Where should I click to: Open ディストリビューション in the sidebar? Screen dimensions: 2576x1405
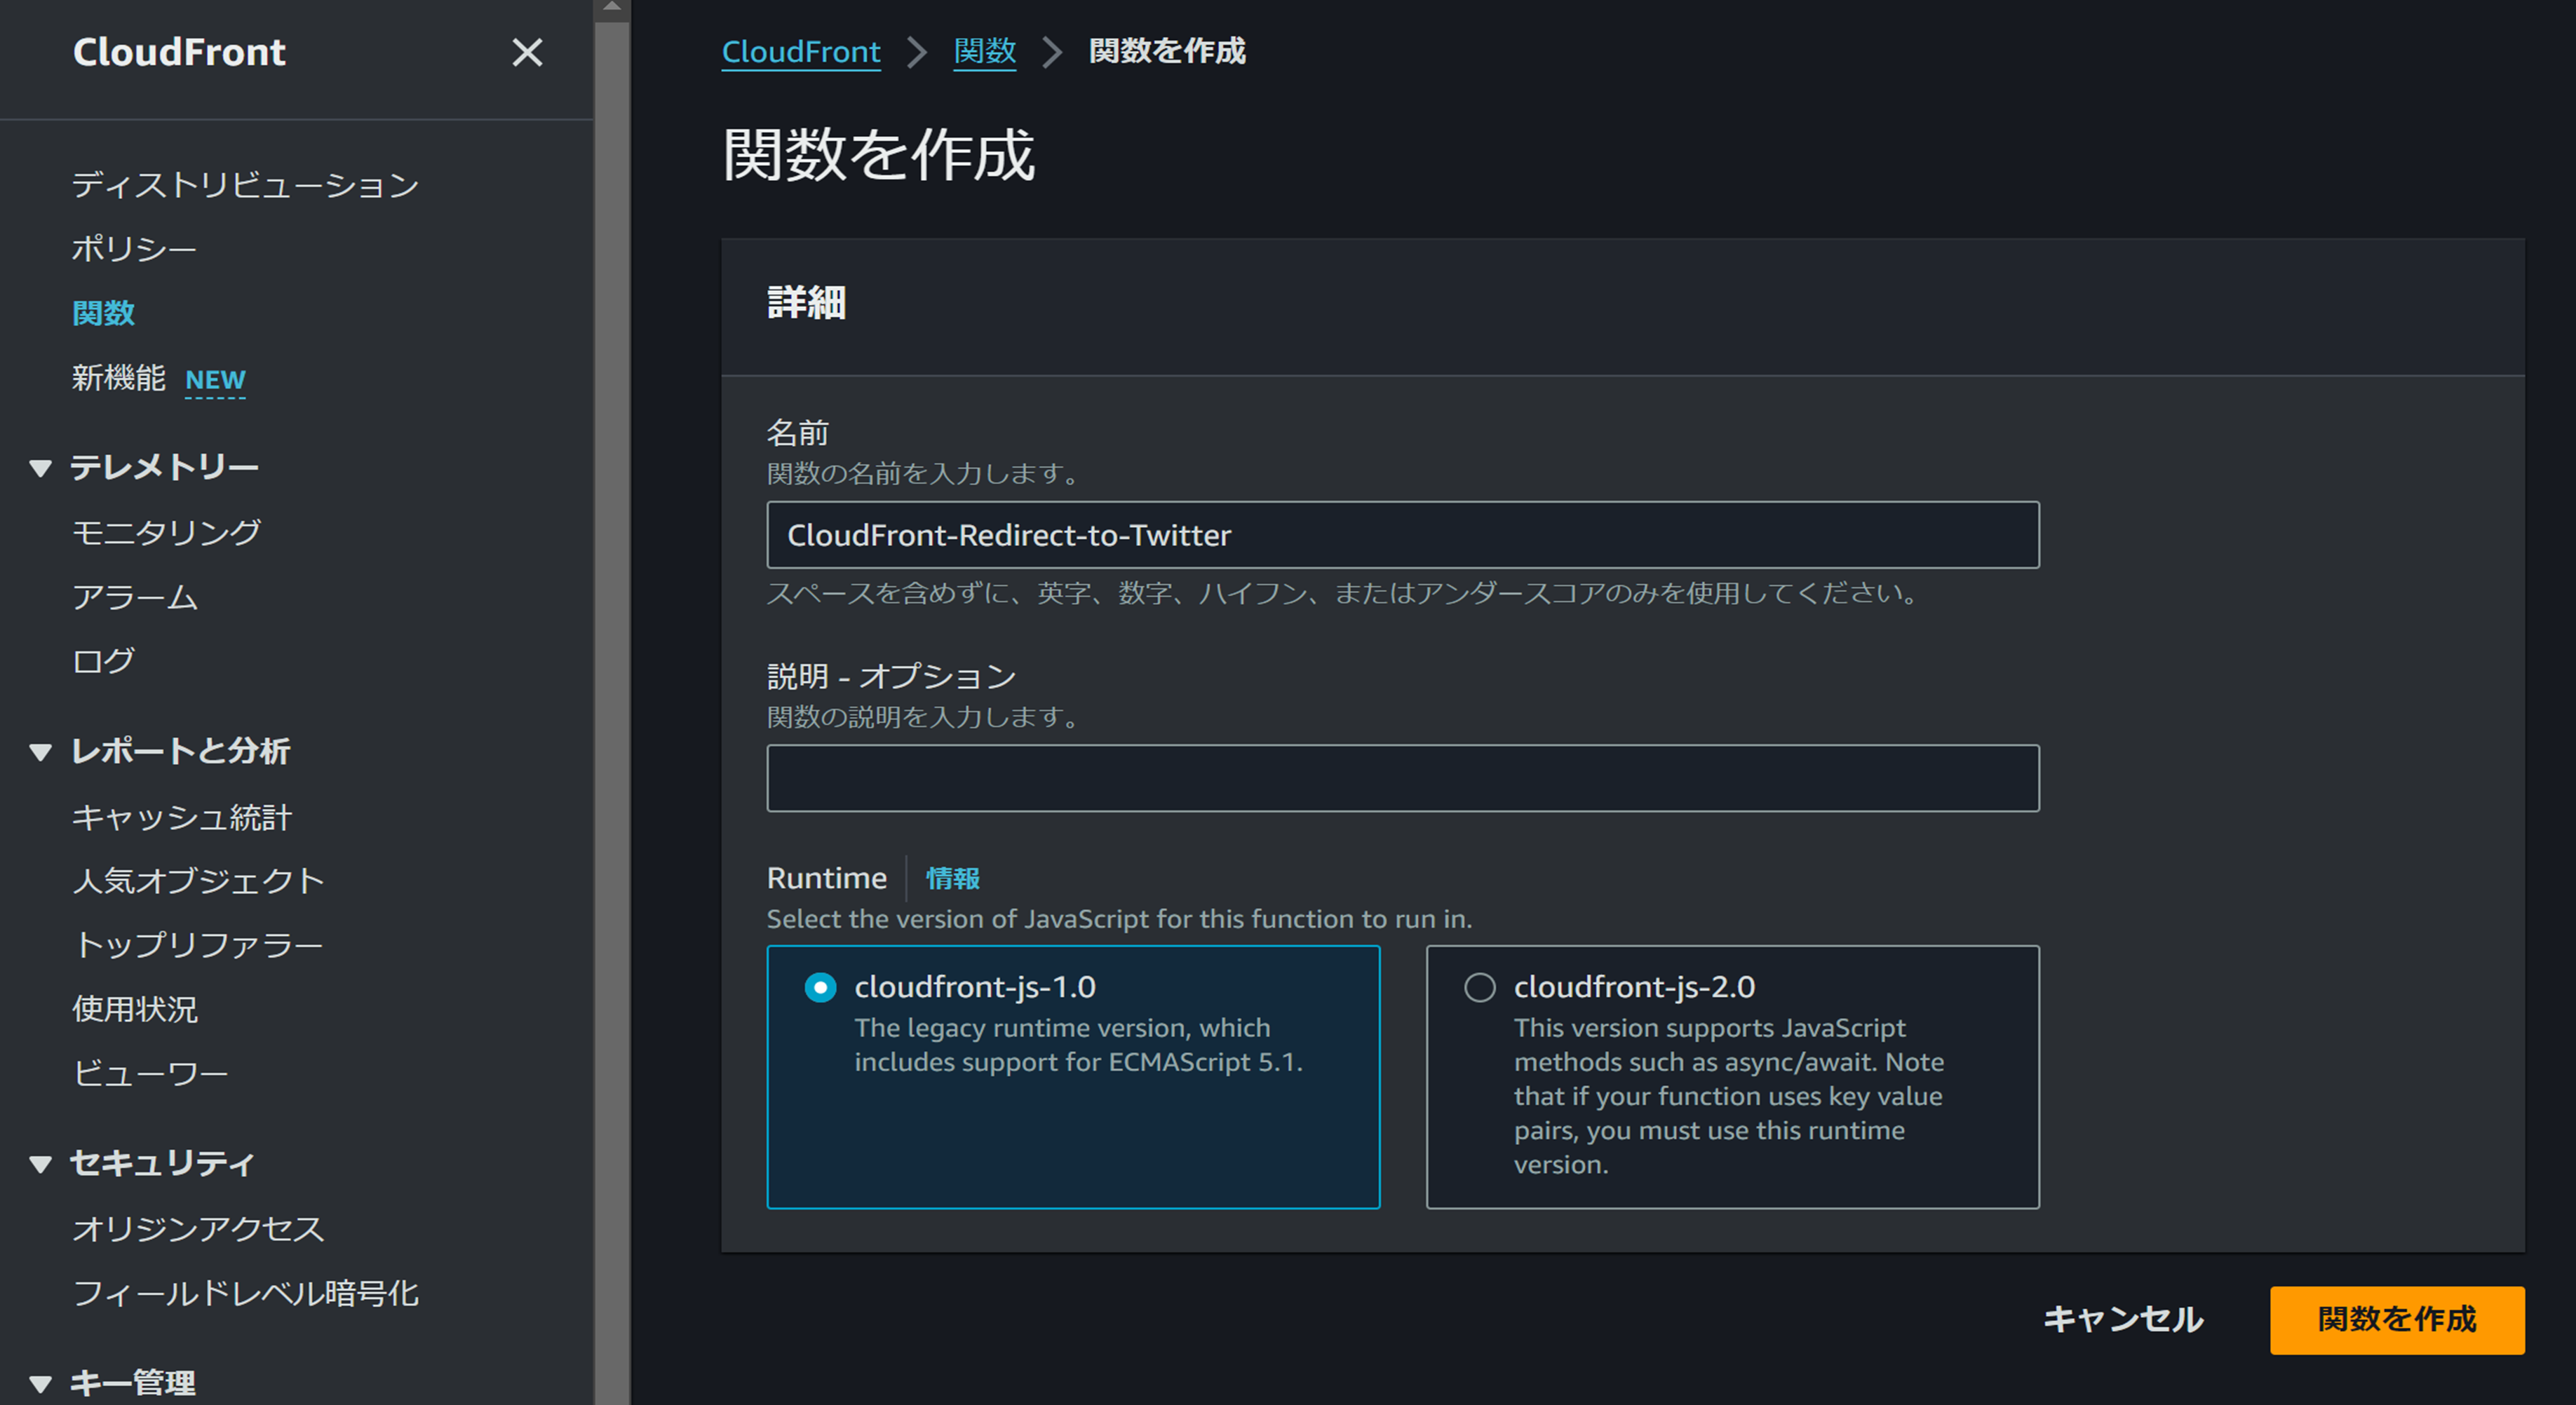pyautogui.click(x=245, y=185)
